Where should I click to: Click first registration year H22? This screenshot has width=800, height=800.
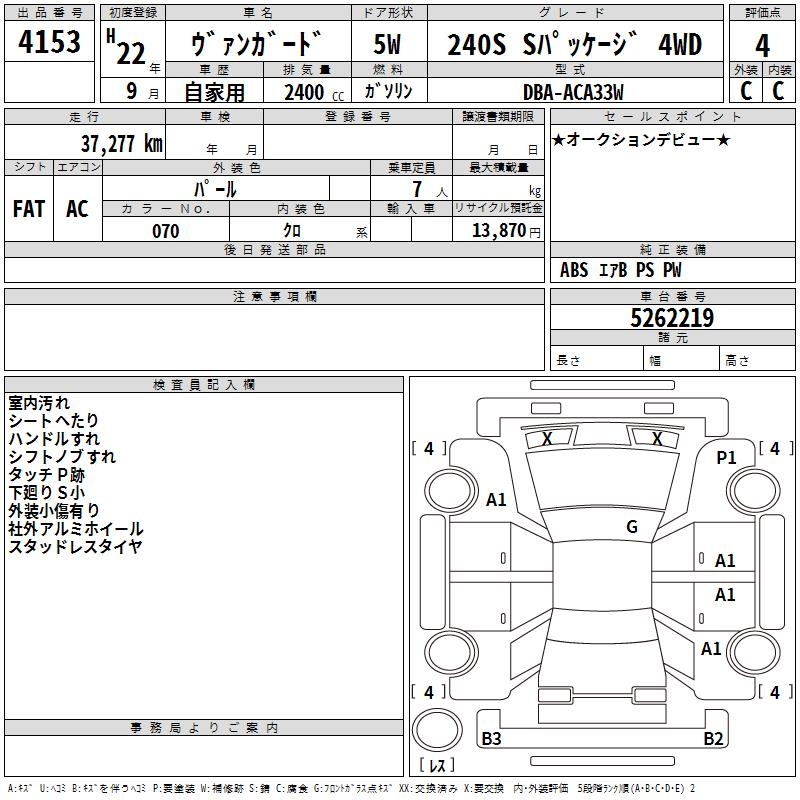click(x=127, y=47)
